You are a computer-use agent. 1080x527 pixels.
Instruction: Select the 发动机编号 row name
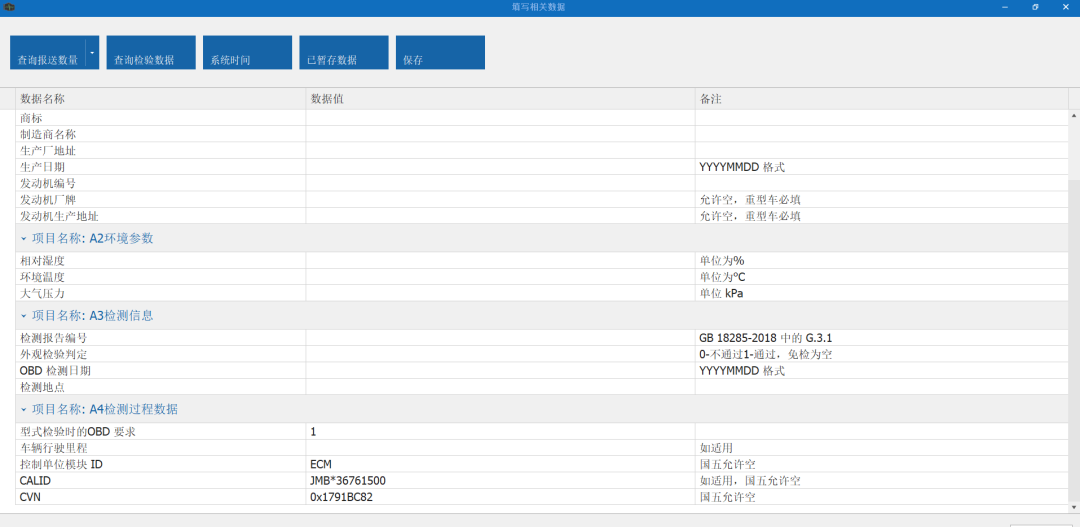point(48,183)
